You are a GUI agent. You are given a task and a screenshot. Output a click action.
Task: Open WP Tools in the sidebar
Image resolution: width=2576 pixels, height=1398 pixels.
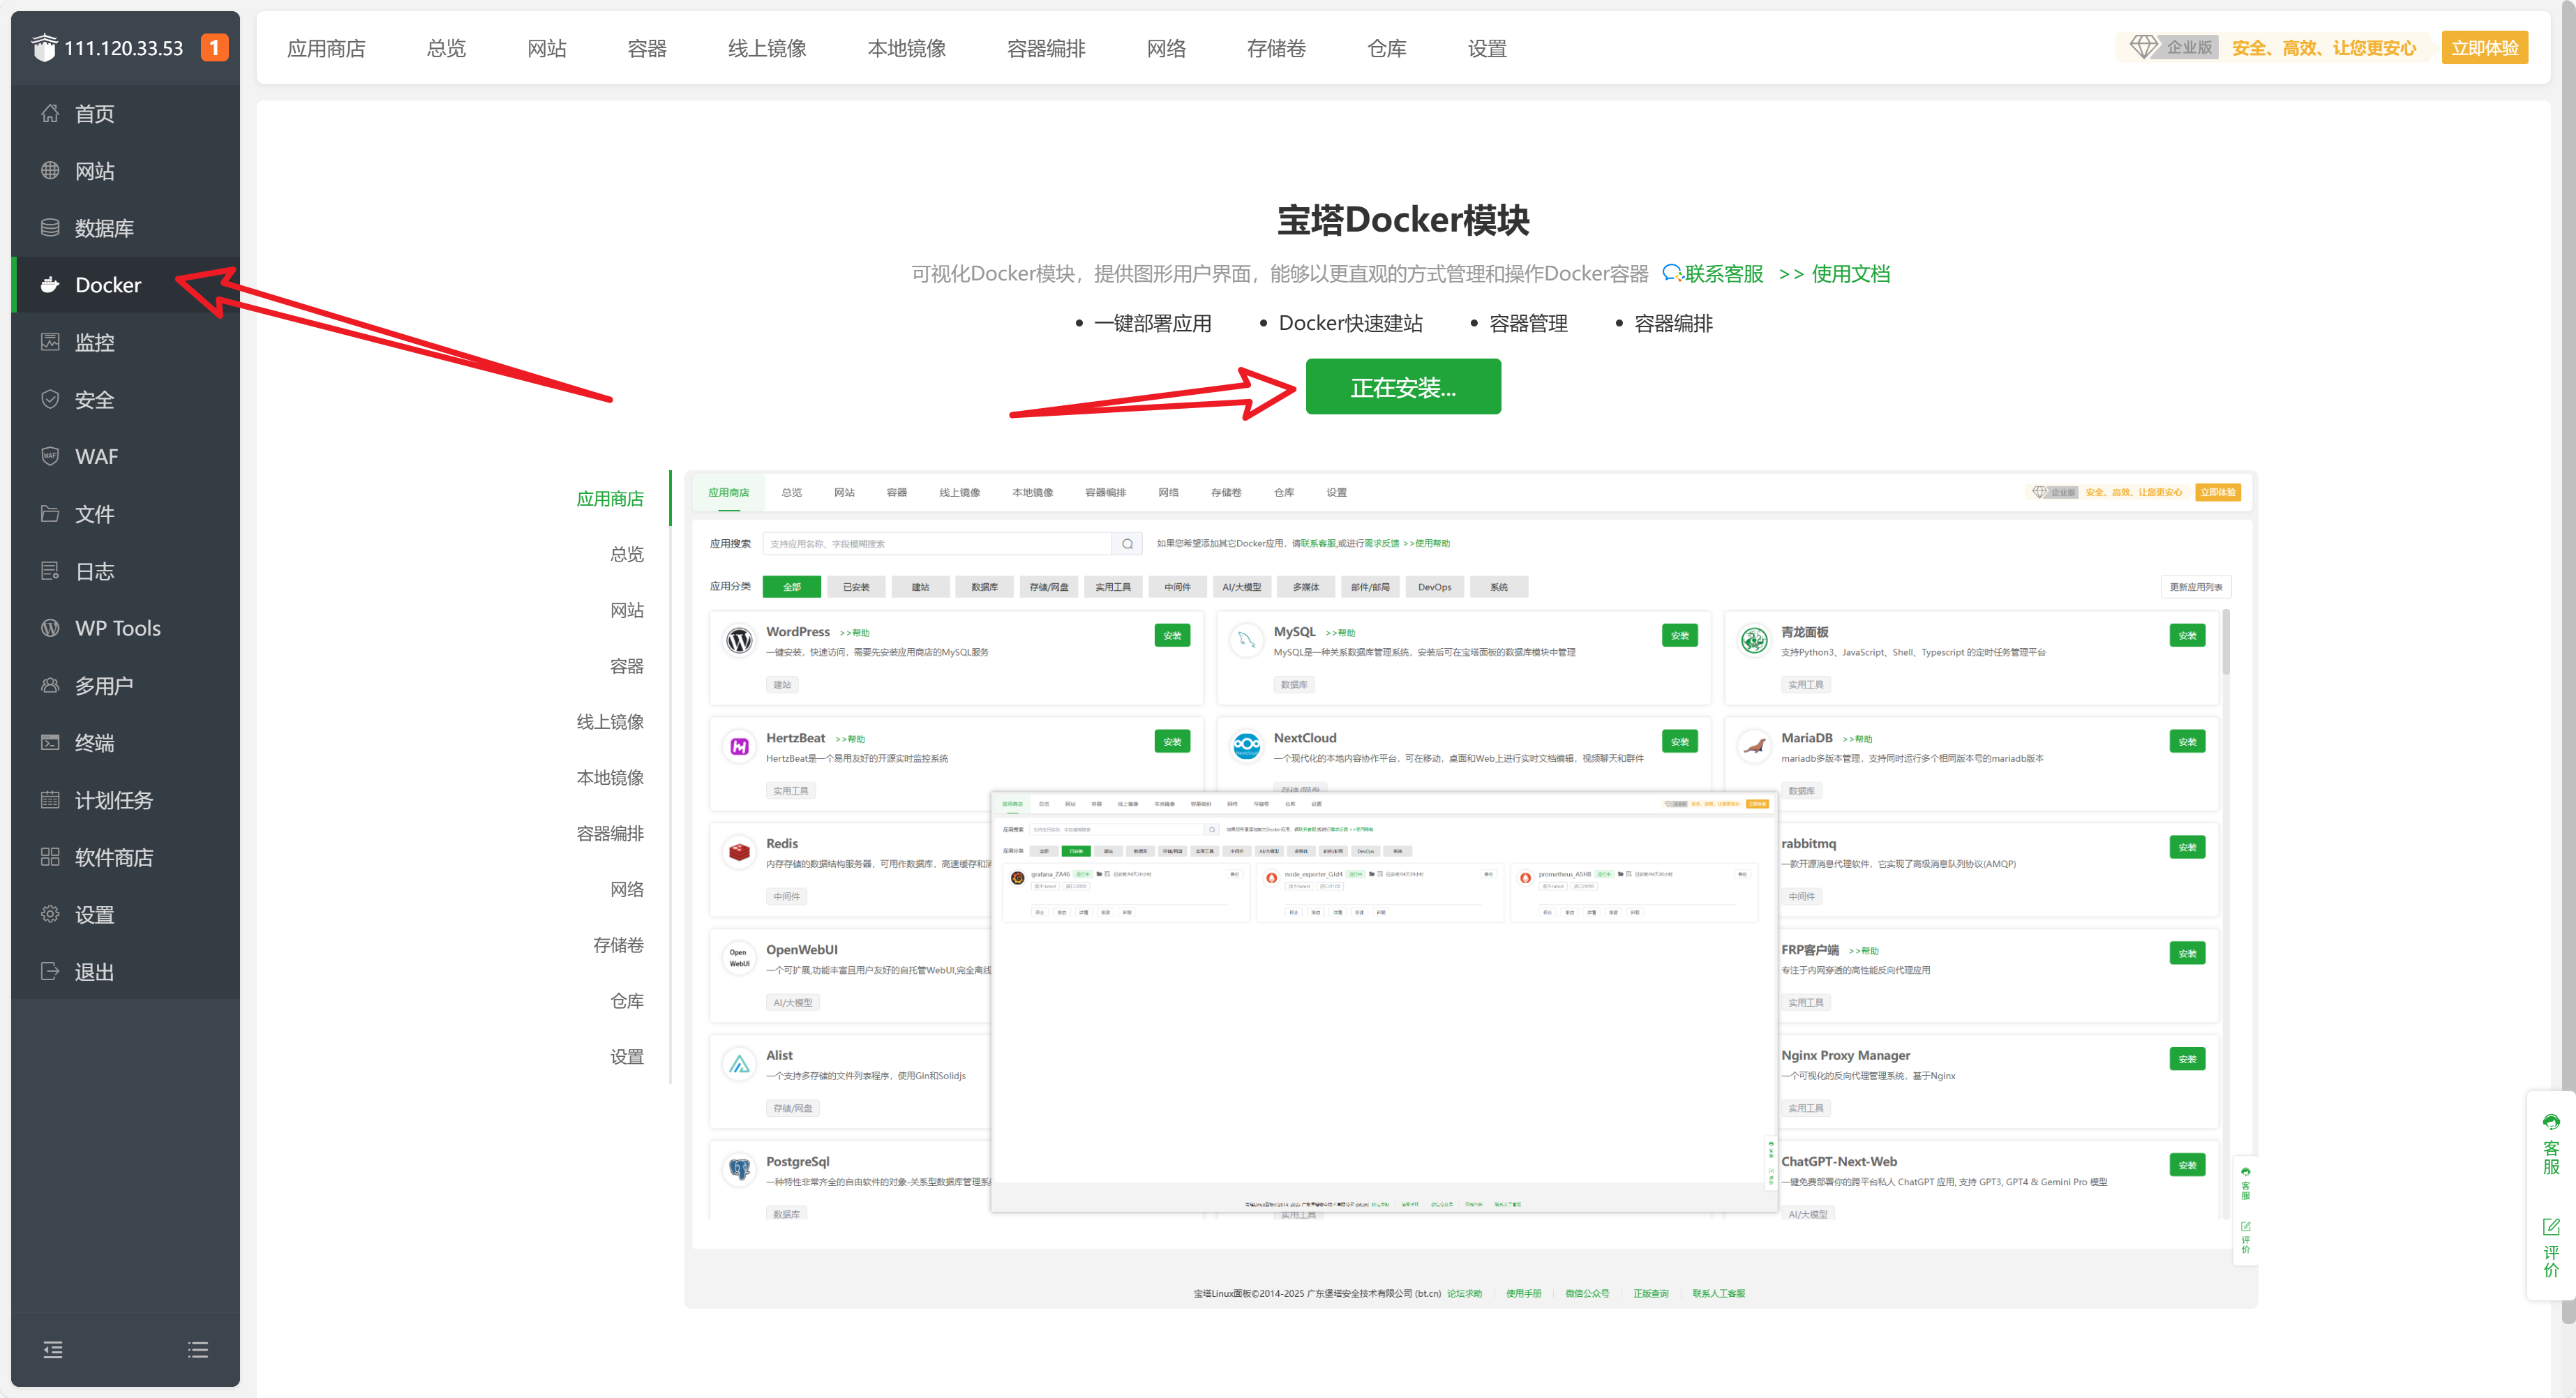tap(125, 628)
